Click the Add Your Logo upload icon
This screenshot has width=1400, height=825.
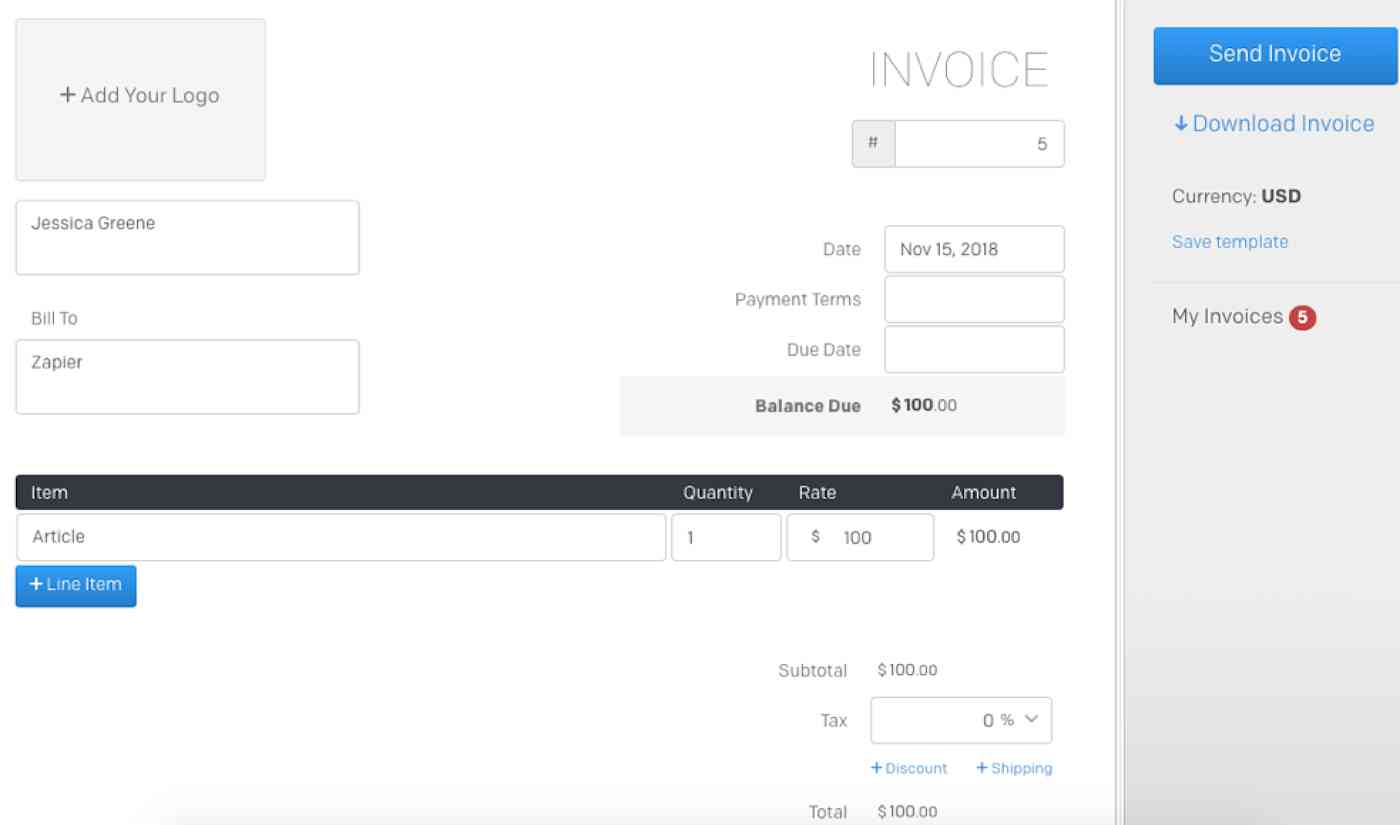point(67,95)
